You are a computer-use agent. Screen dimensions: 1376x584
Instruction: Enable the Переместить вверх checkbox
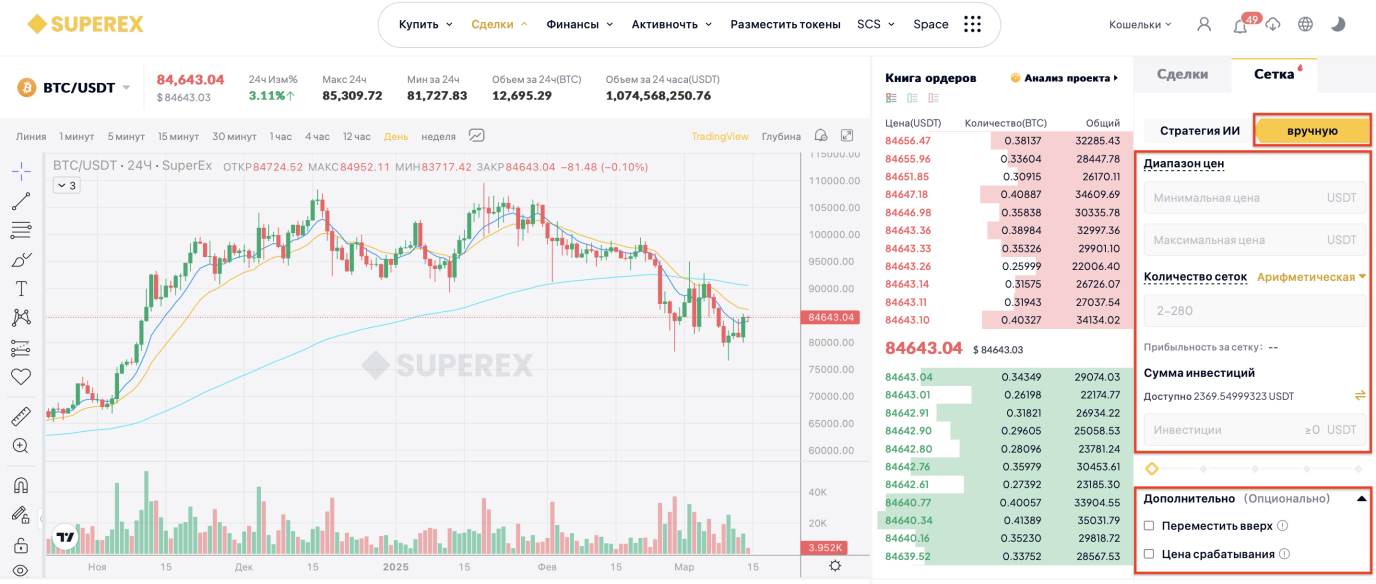[1149, 525]
